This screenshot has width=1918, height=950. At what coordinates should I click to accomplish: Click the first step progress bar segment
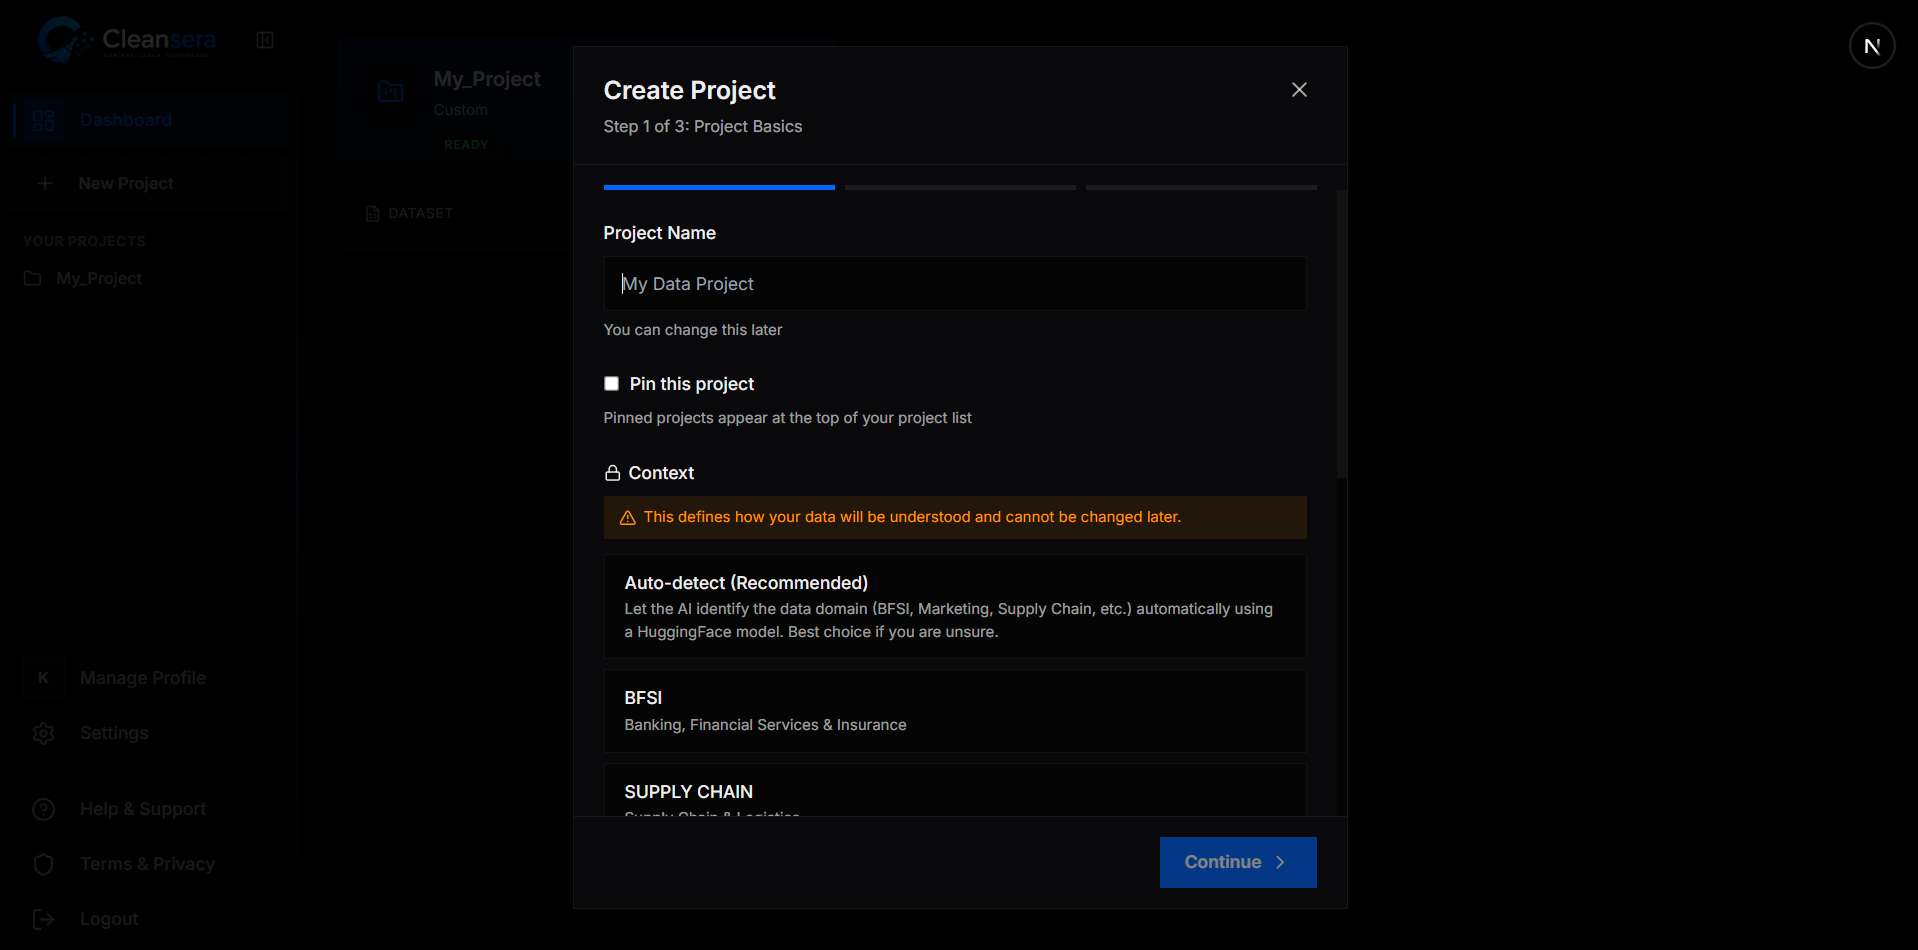click(x=719, y=187)
